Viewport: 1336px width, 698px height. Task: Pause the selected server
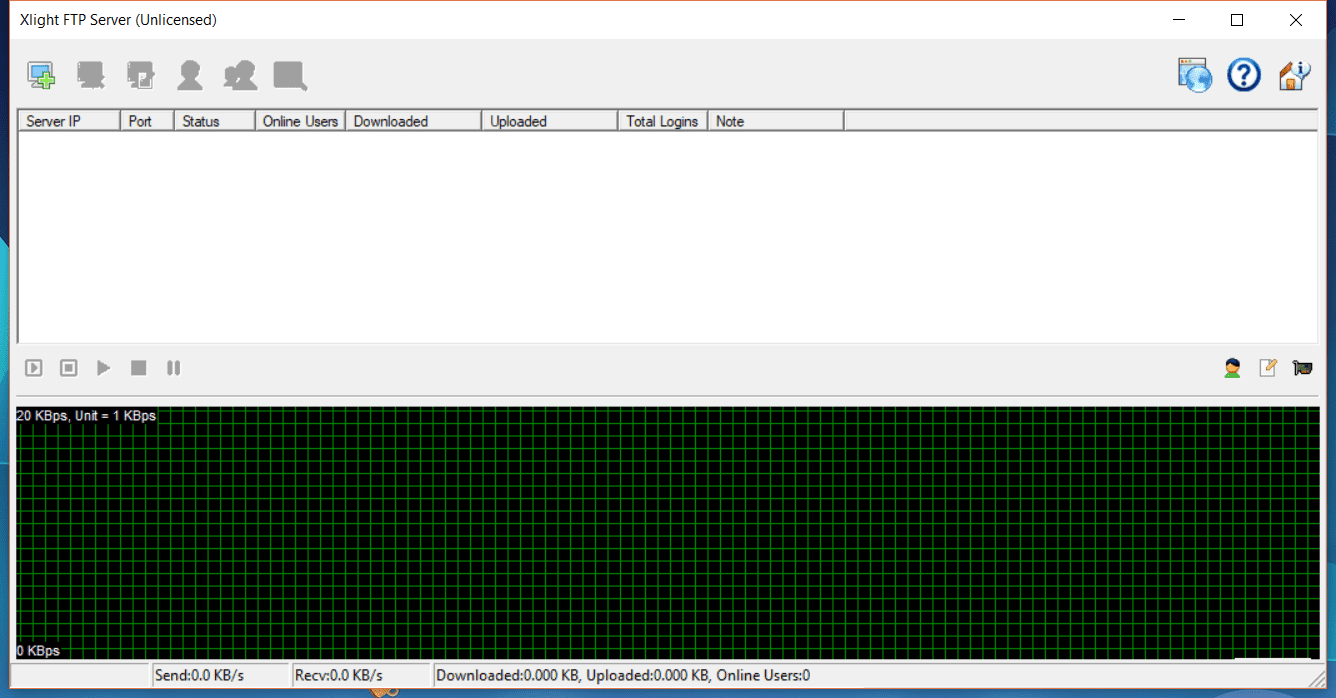173,368
